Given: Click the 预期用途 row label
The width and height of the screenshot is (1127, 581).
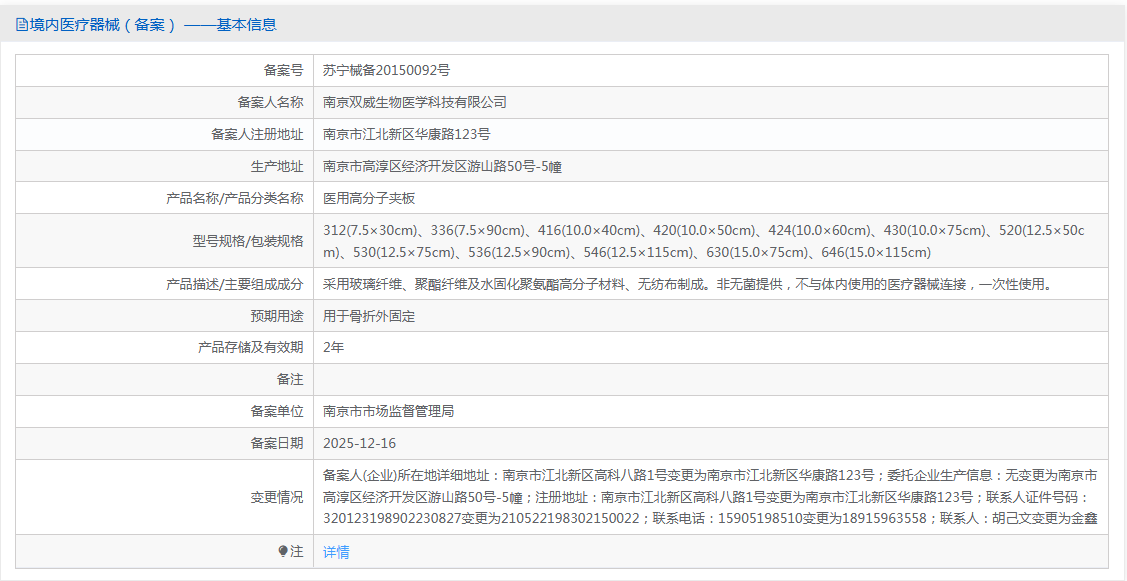Looking at the screenshot, I should (277, 316).
